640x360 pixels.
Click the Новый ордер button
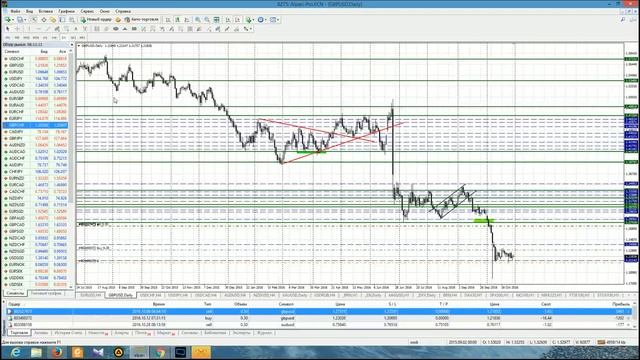click(96, 20)
